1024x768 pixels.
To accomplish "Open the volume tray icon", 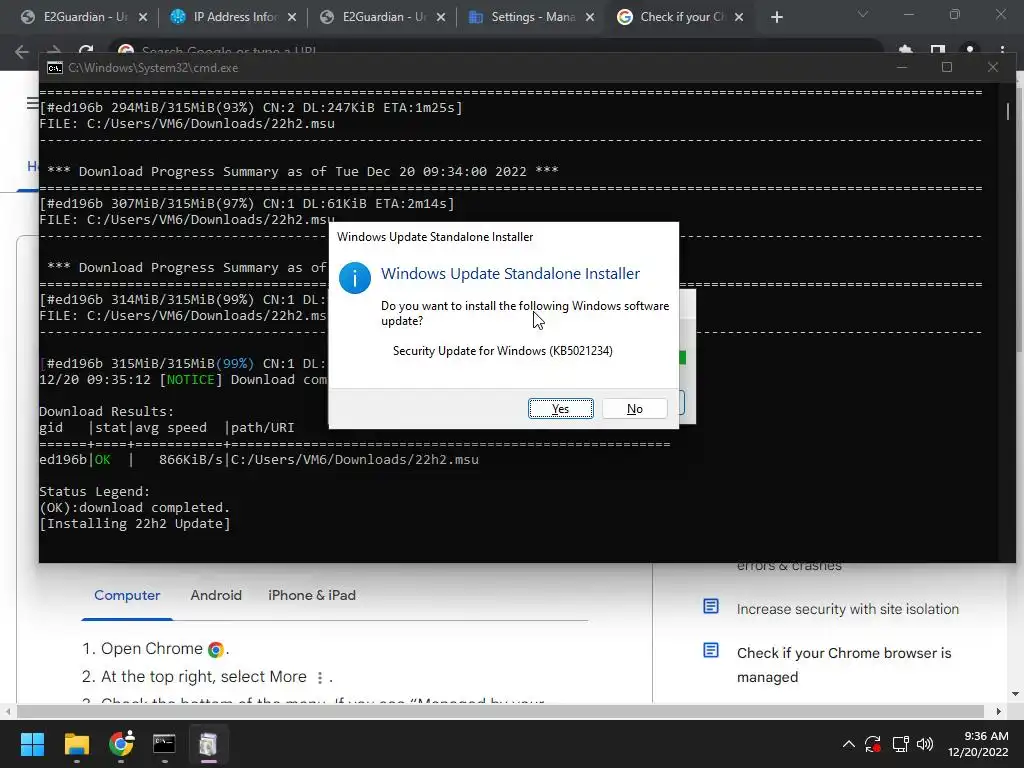I will point(925,744).
